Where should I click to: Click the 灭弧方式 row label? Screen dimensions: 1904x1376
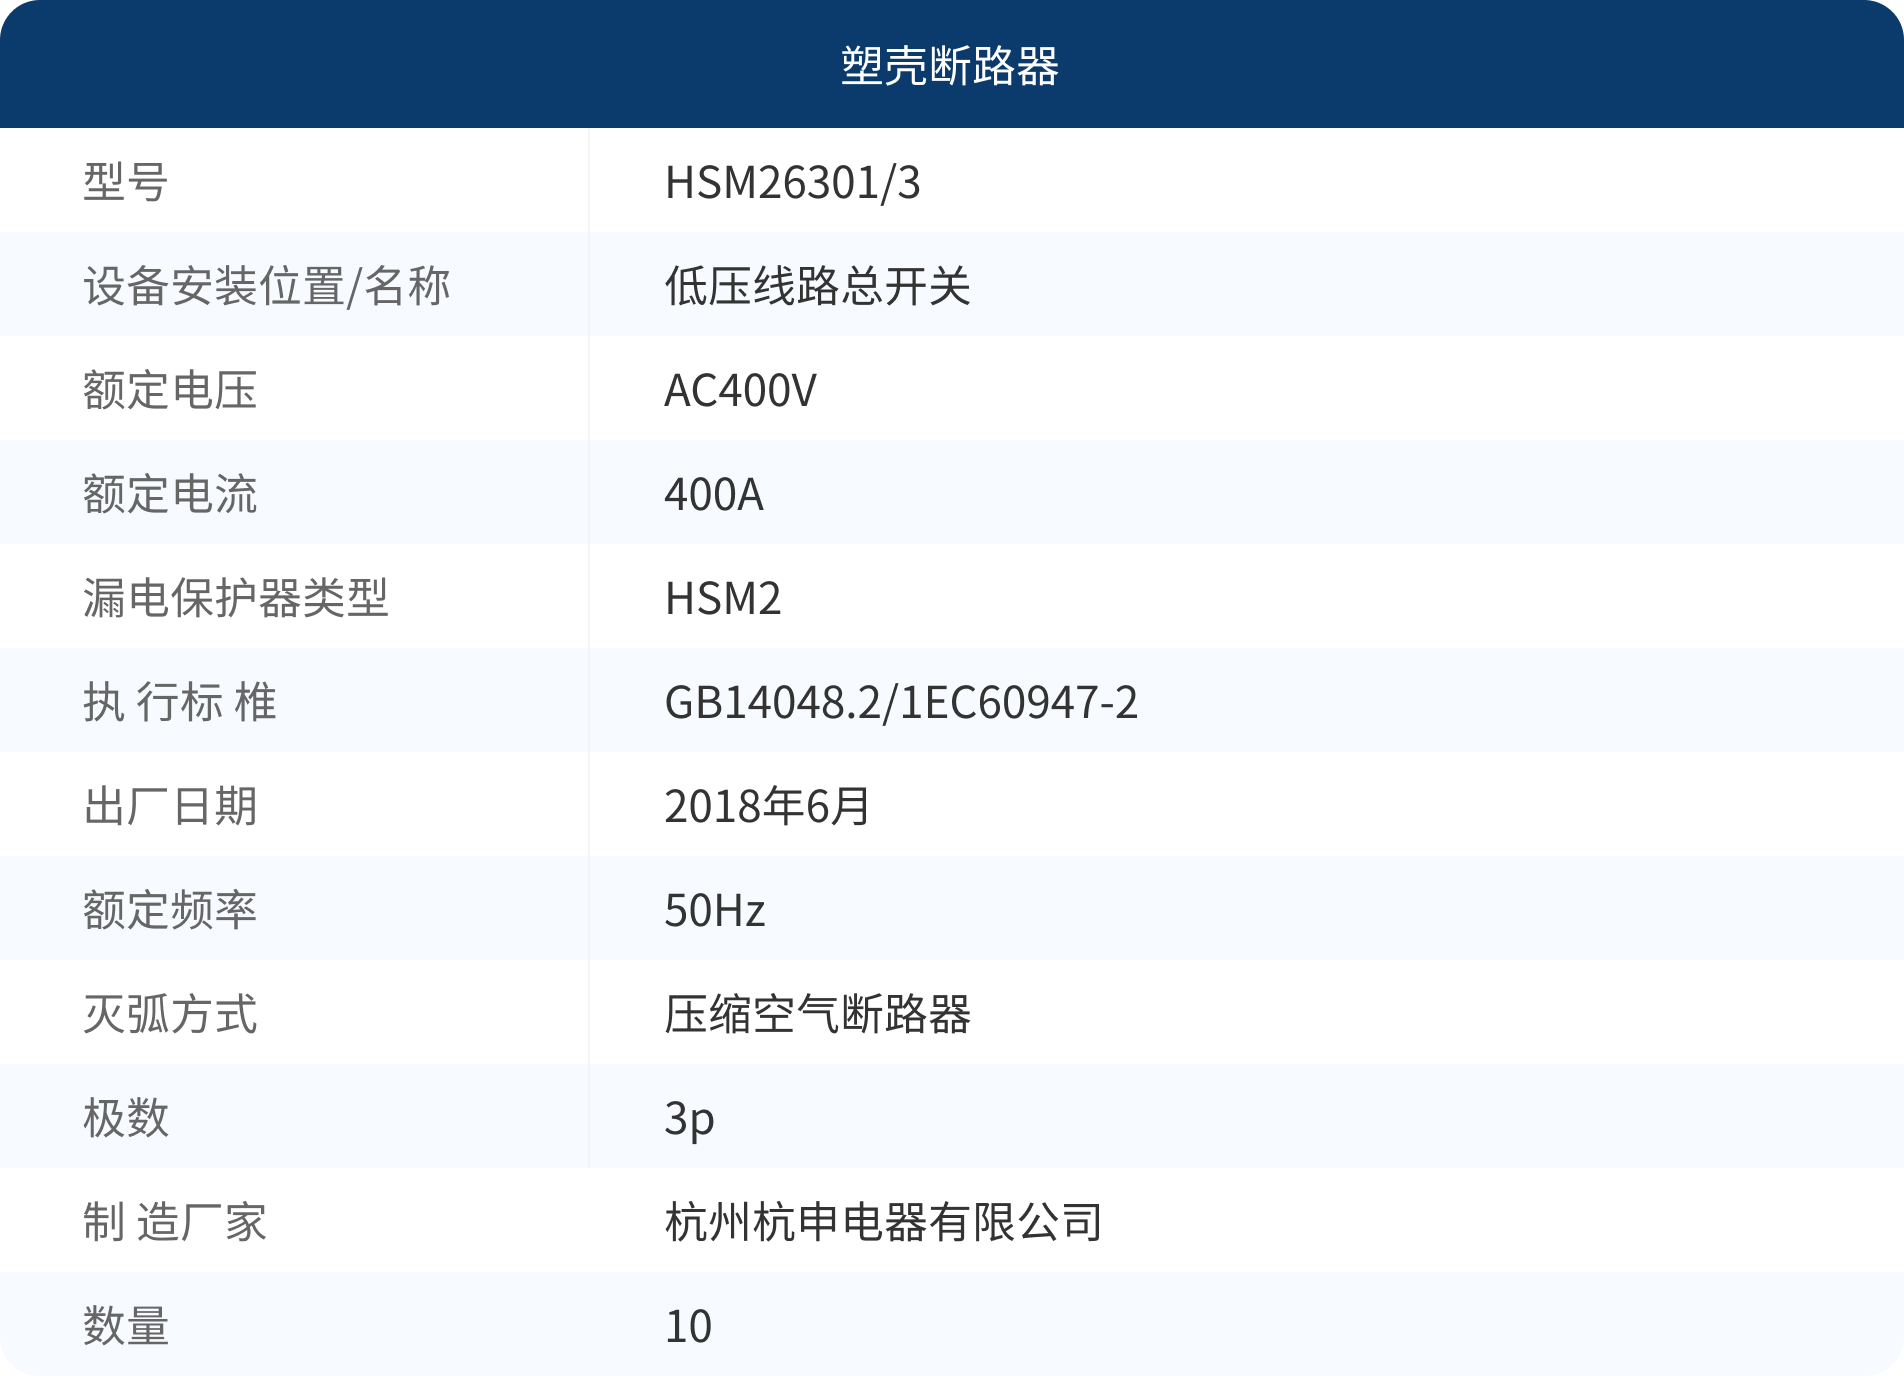[170, 1015]
